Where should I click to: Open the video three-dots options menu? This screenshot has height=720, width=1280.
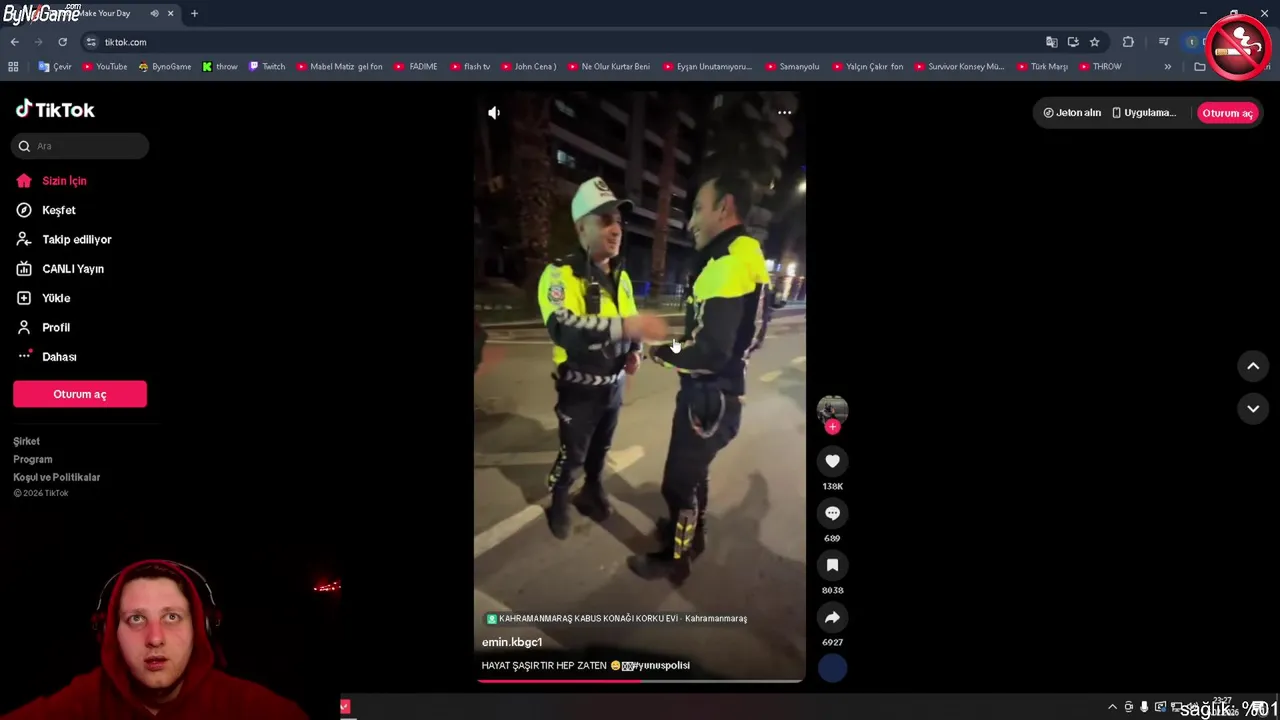[785, 113]
